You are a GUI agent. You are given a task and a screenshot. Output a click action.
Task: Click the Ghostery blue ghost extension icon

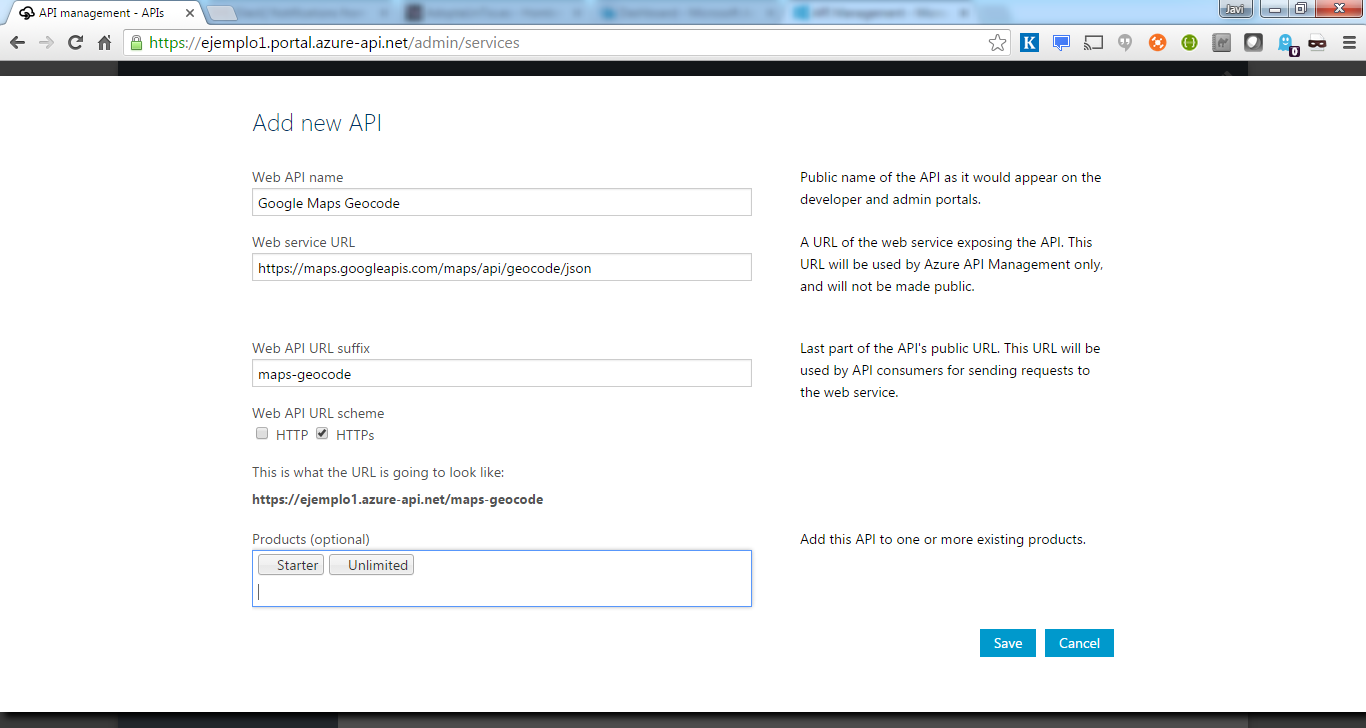1285,42
